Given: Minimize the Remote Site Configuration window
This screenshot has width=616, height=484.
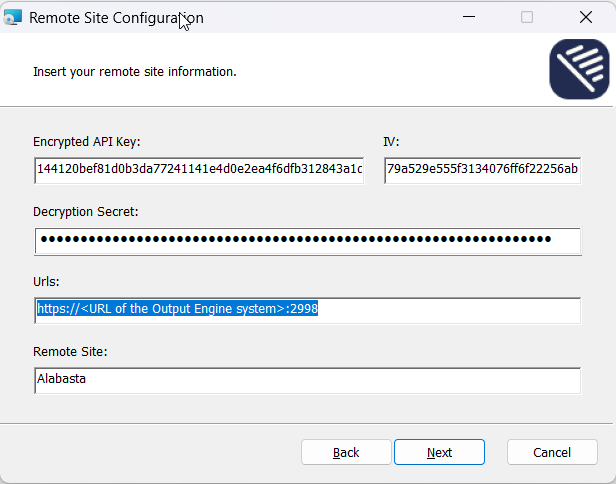Looking at the screenshot, I should [x=469, y=17].
